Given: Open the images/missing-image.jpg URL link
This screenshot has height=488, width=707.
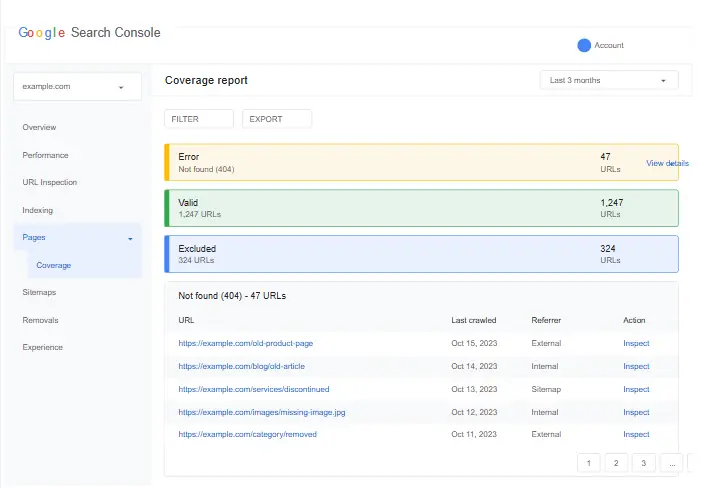Looking at the screenshot, I should pyautogui.click(x=262, y=412).
